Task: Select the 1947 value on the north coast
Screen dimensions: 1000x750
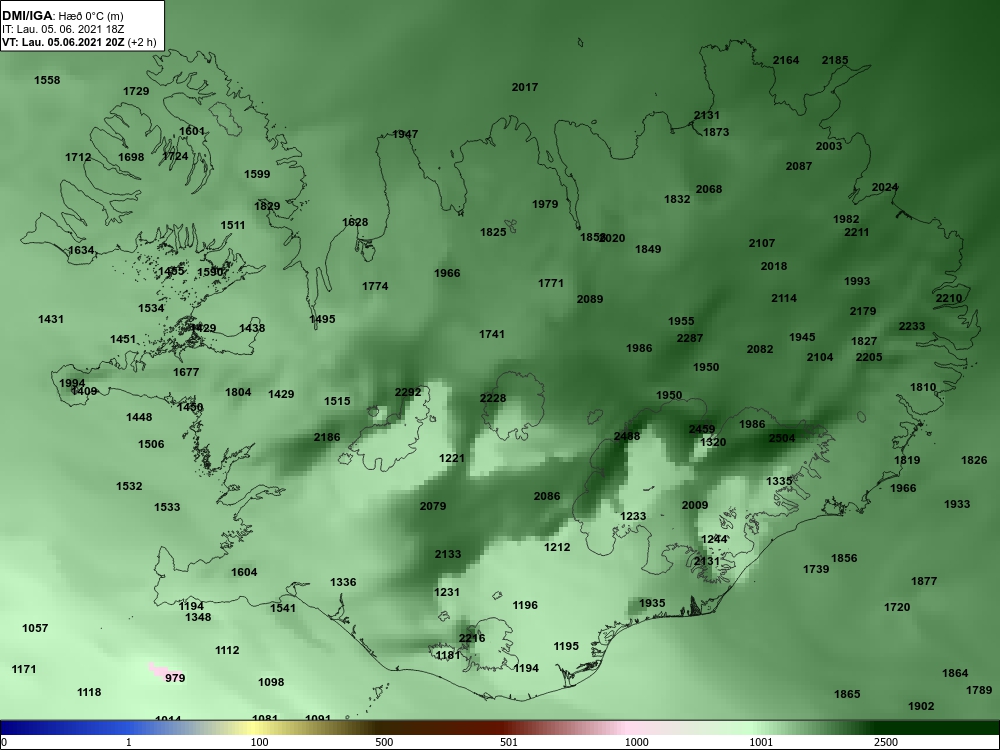Action: [x=405, y=134]
